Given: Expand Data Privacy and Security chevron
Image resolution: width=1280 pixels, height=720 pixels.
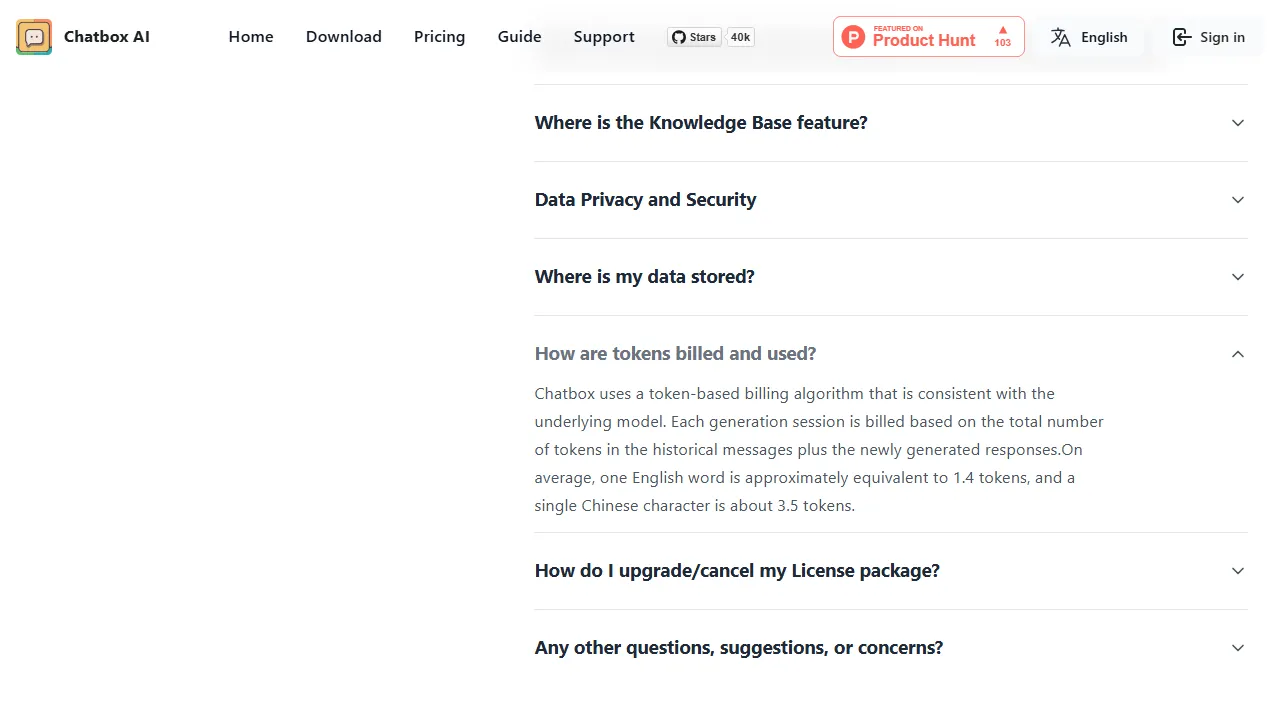Looking at the screenshot, I should 1238,200.
